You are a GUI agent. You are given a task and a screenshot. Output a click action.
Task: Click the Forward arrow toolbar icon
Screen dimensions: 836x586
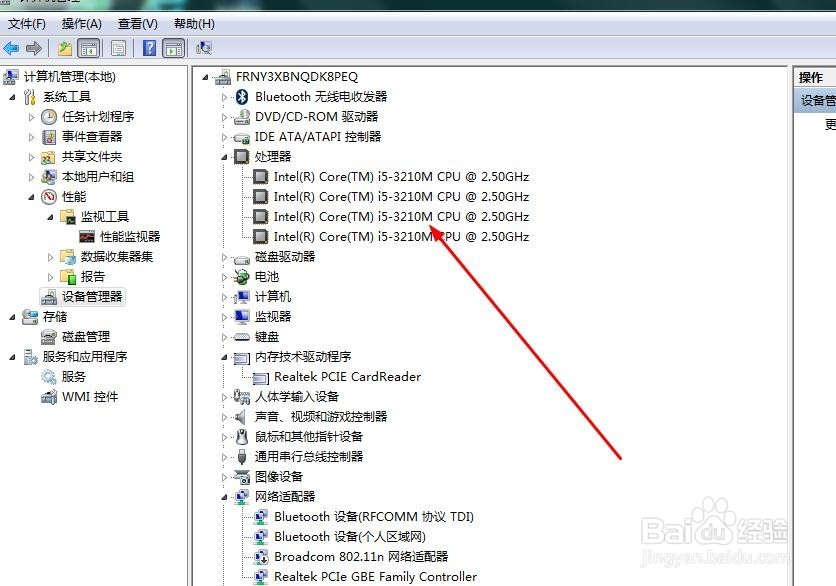pyautogui.click(x=34, y=49)
